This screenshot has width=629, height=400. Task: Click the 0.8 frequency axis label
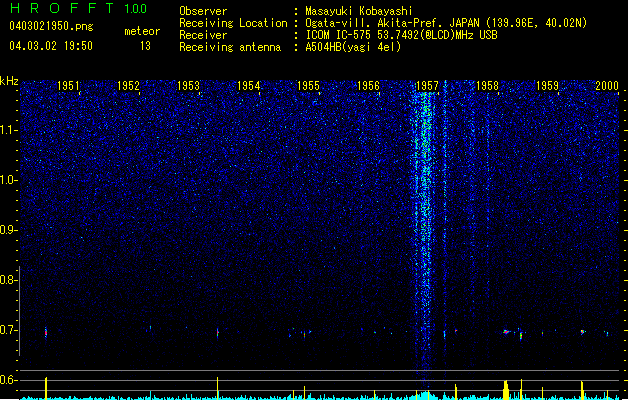pos(8,280)
